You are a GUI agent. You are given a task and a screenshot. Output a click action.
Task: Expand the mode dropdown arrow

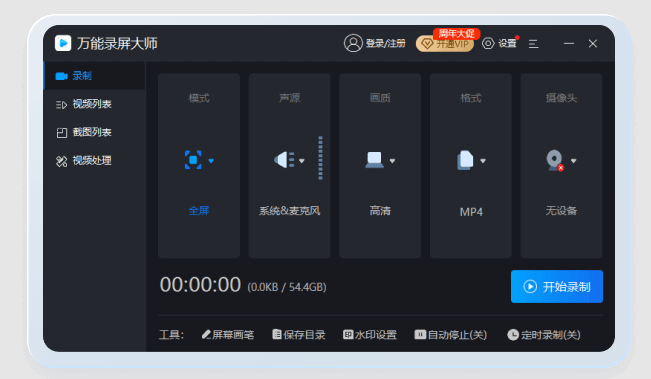(211, 161)
